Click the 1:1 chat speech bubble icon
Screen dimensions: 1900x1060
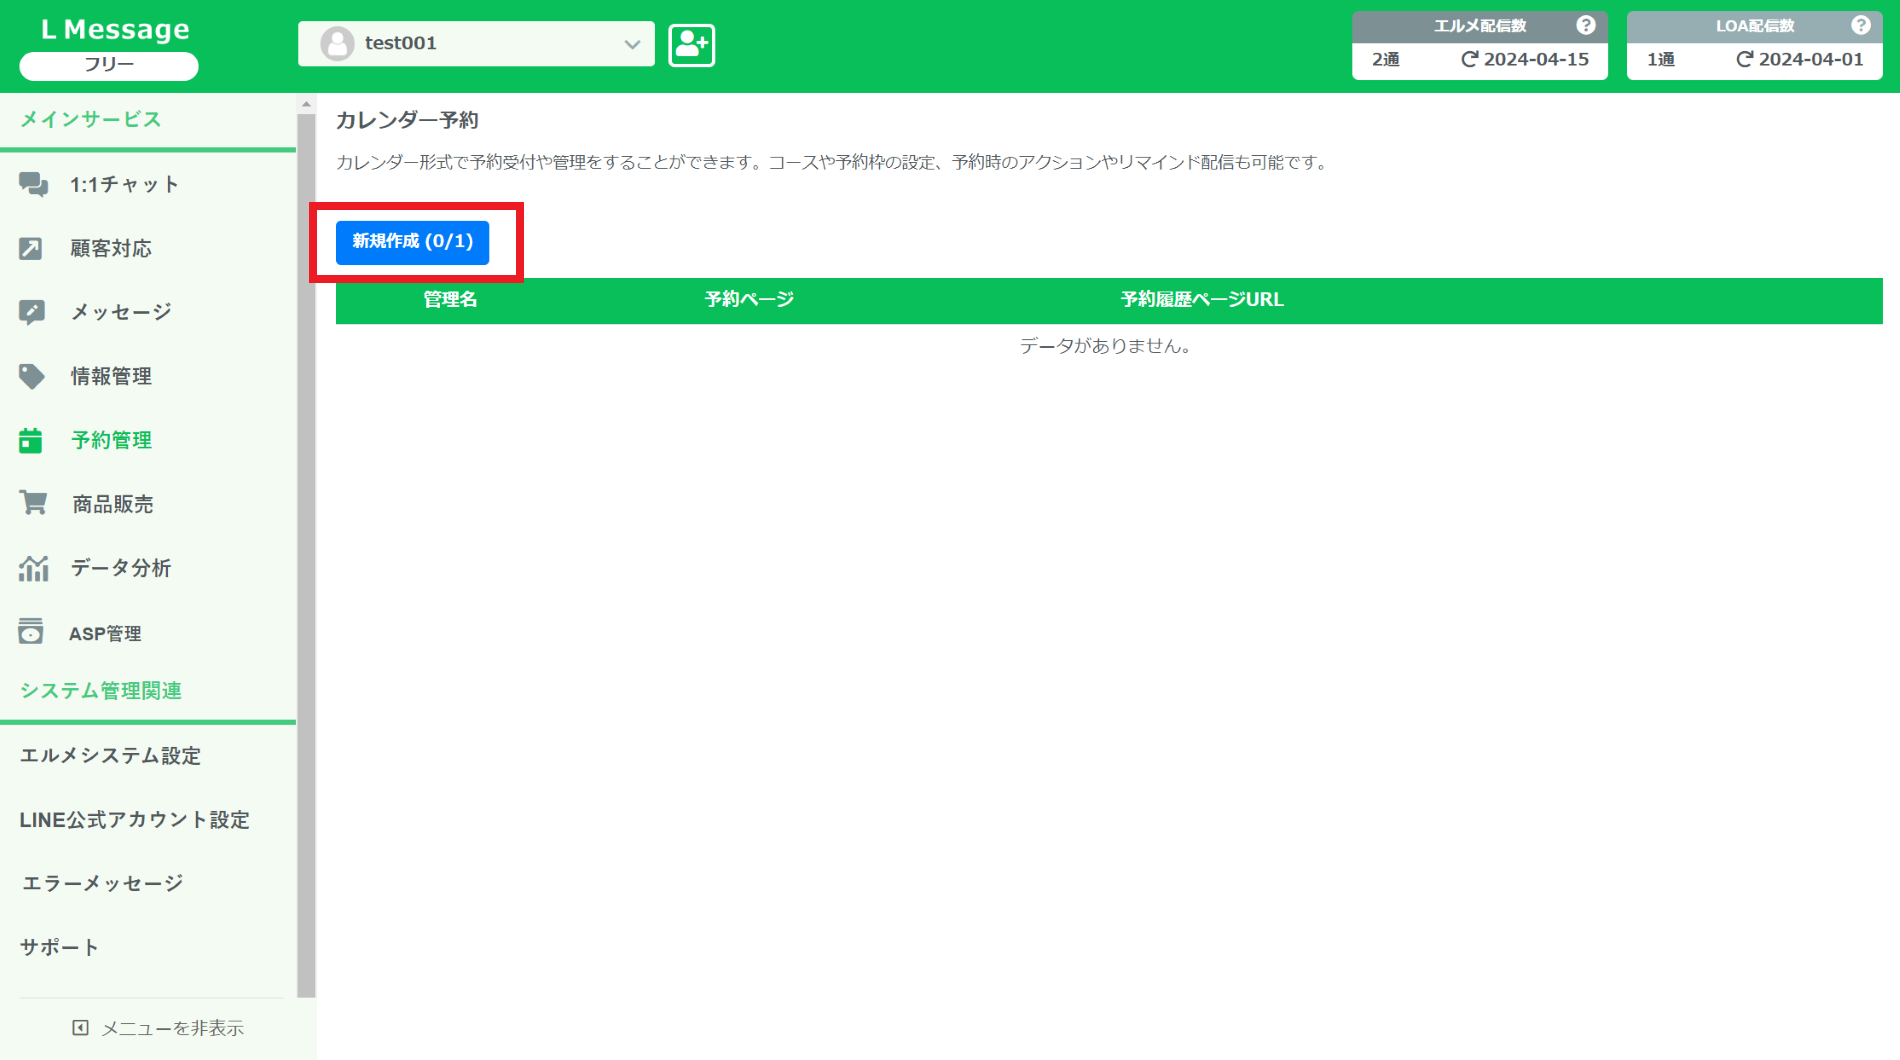click(33, 185)
